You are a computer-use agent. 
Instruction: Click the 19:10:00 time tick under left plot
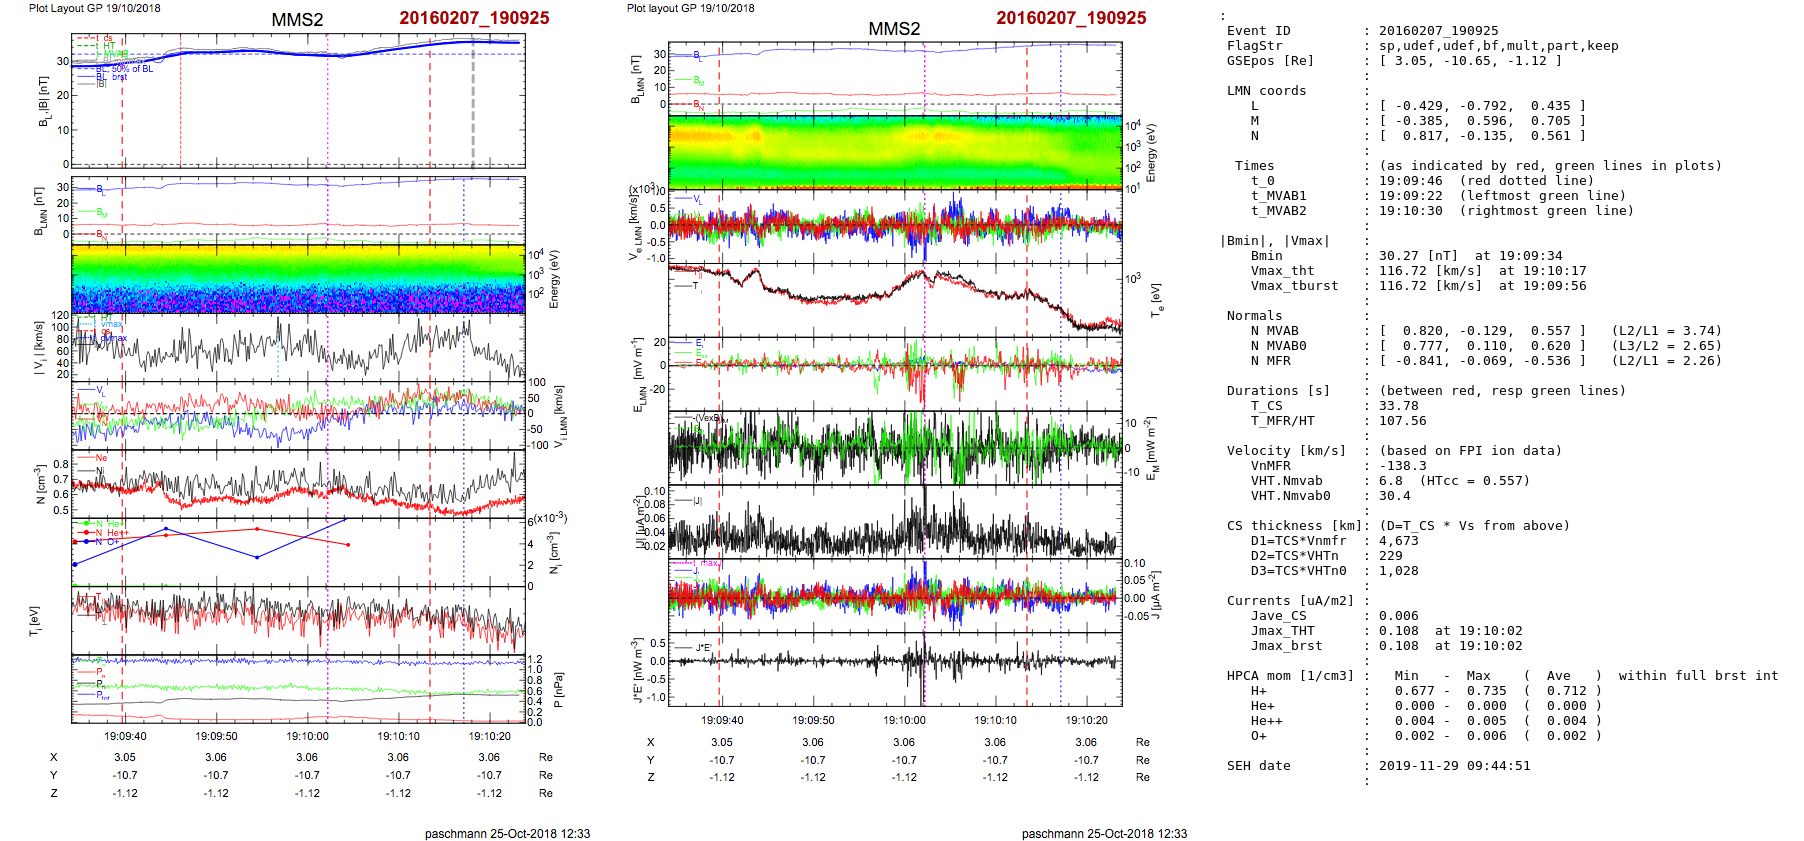[307, 736]
